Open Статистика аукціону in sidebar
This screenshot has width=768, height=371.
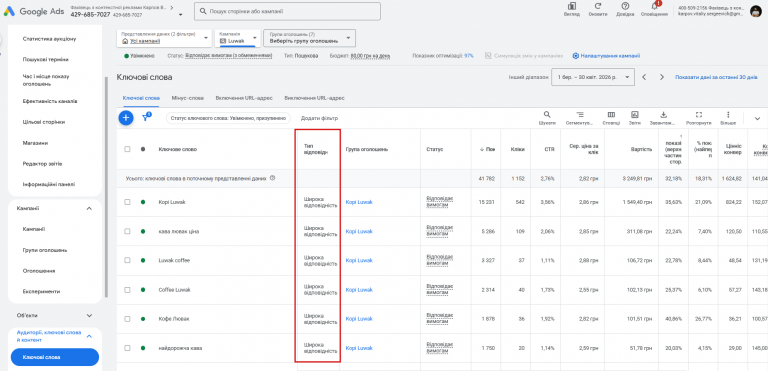tap(49, 38)
